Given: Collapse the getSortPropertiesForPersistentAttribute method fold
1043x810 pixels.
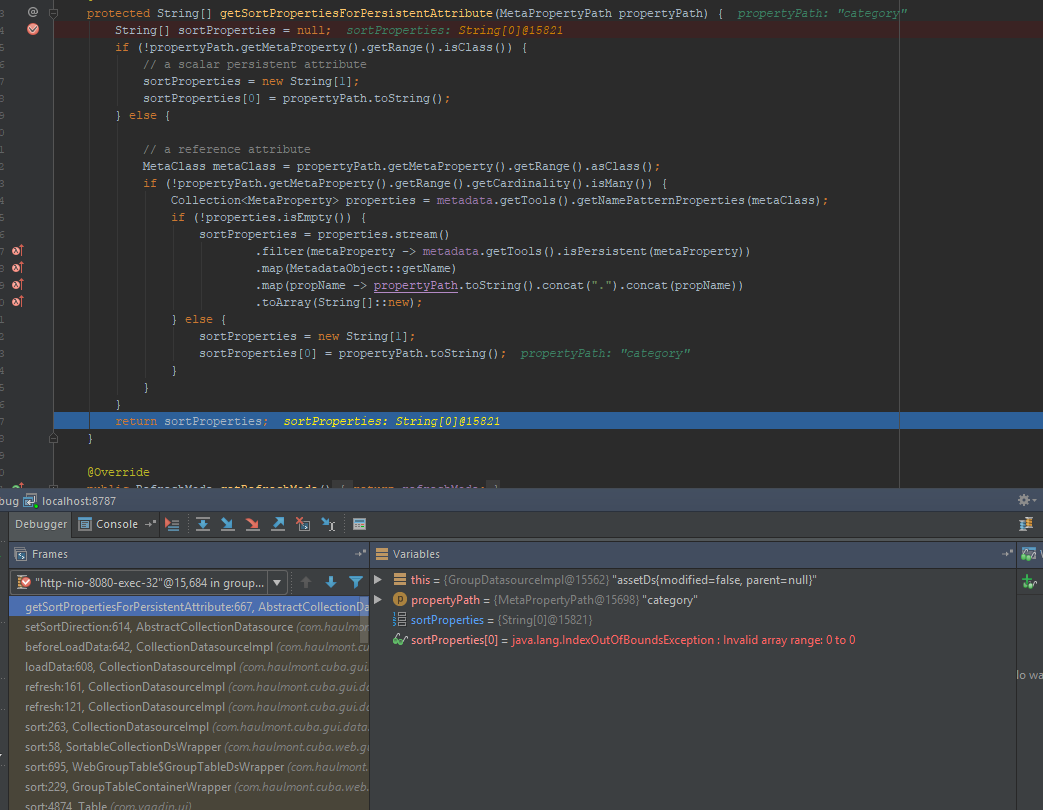Looking at the screenshot, I should click(x=54, y=13).
